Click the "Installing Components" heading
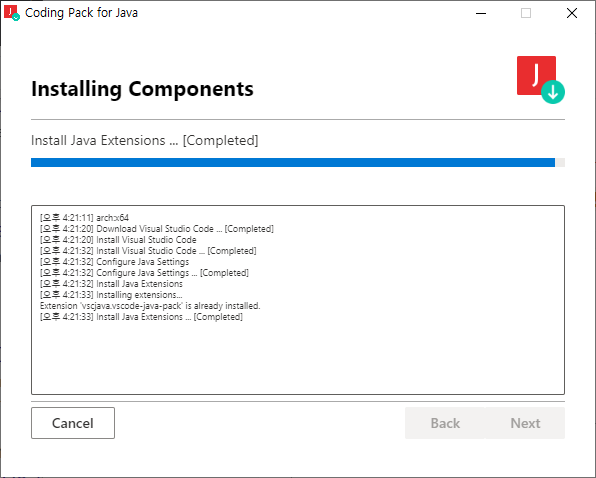The width and height of the screenshot is (596, 478). pyautogui.click(x=142, y=89)
